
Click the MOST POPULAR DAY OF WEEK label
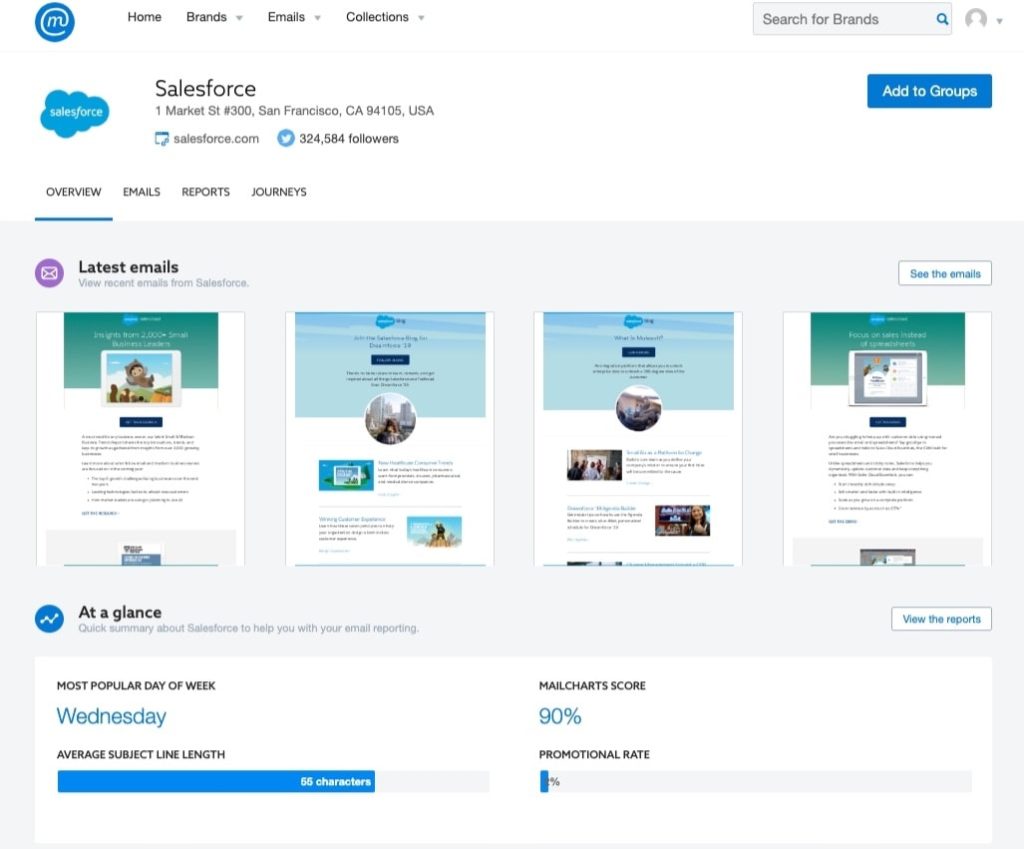[136, 686]
